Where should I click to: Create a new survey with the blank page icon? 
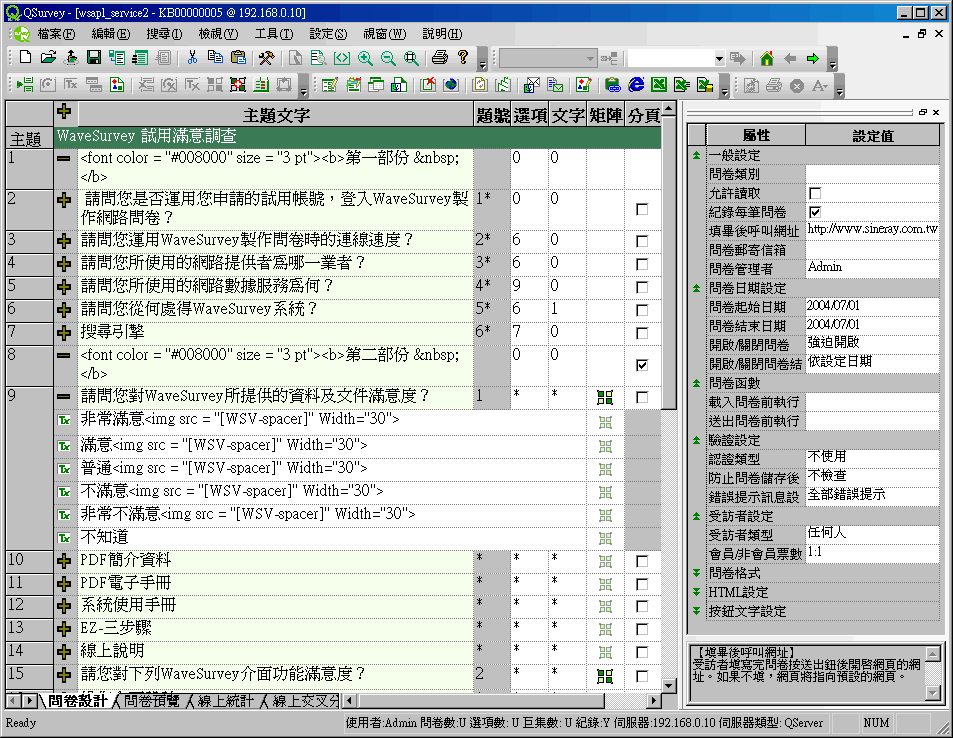click(26, 57)
